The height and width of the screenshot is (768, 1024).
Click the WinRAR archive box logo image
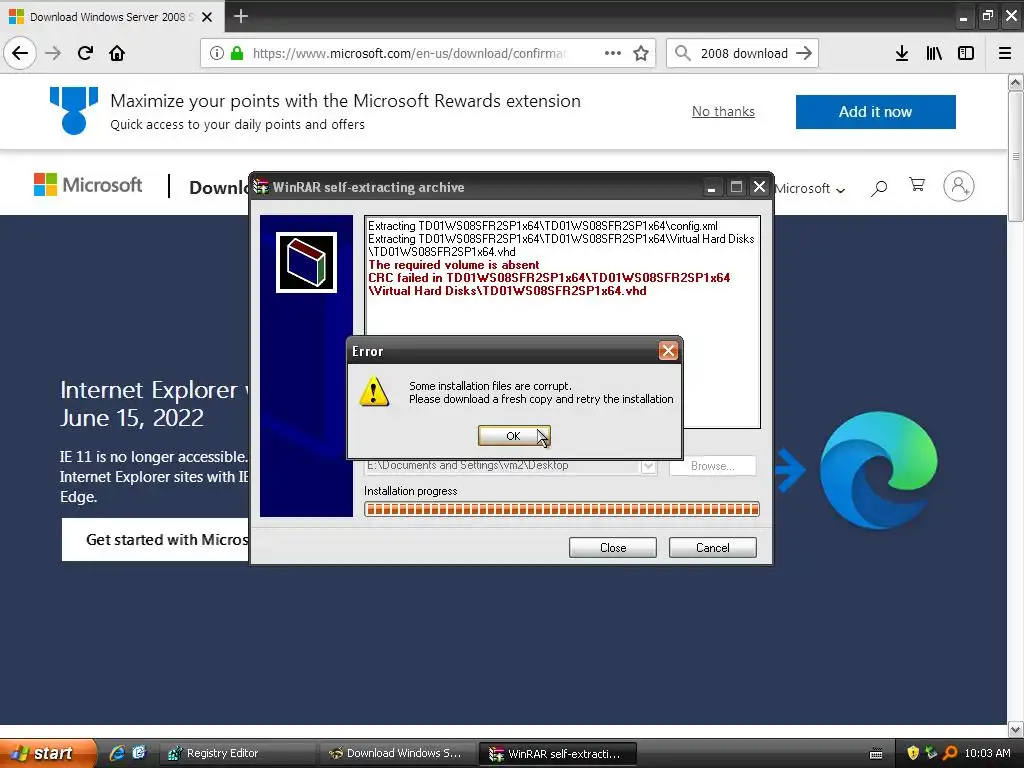pyautogui.click(x=306, y=263)
